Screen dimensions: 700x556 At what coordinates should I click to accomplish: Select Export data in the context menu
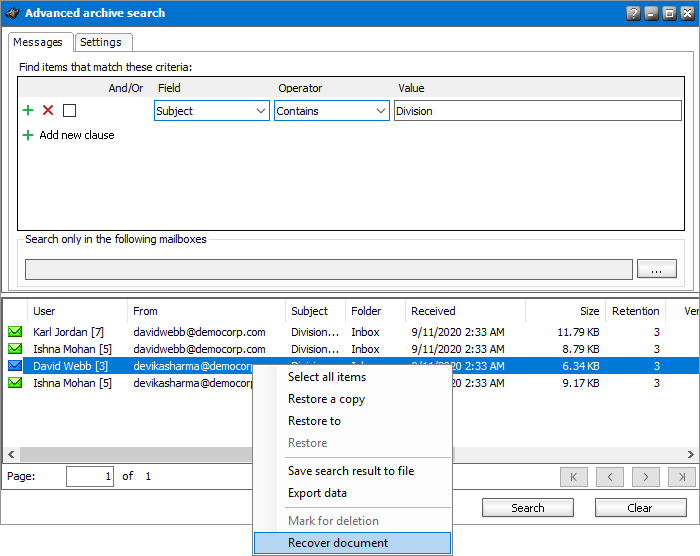(317, 493)
